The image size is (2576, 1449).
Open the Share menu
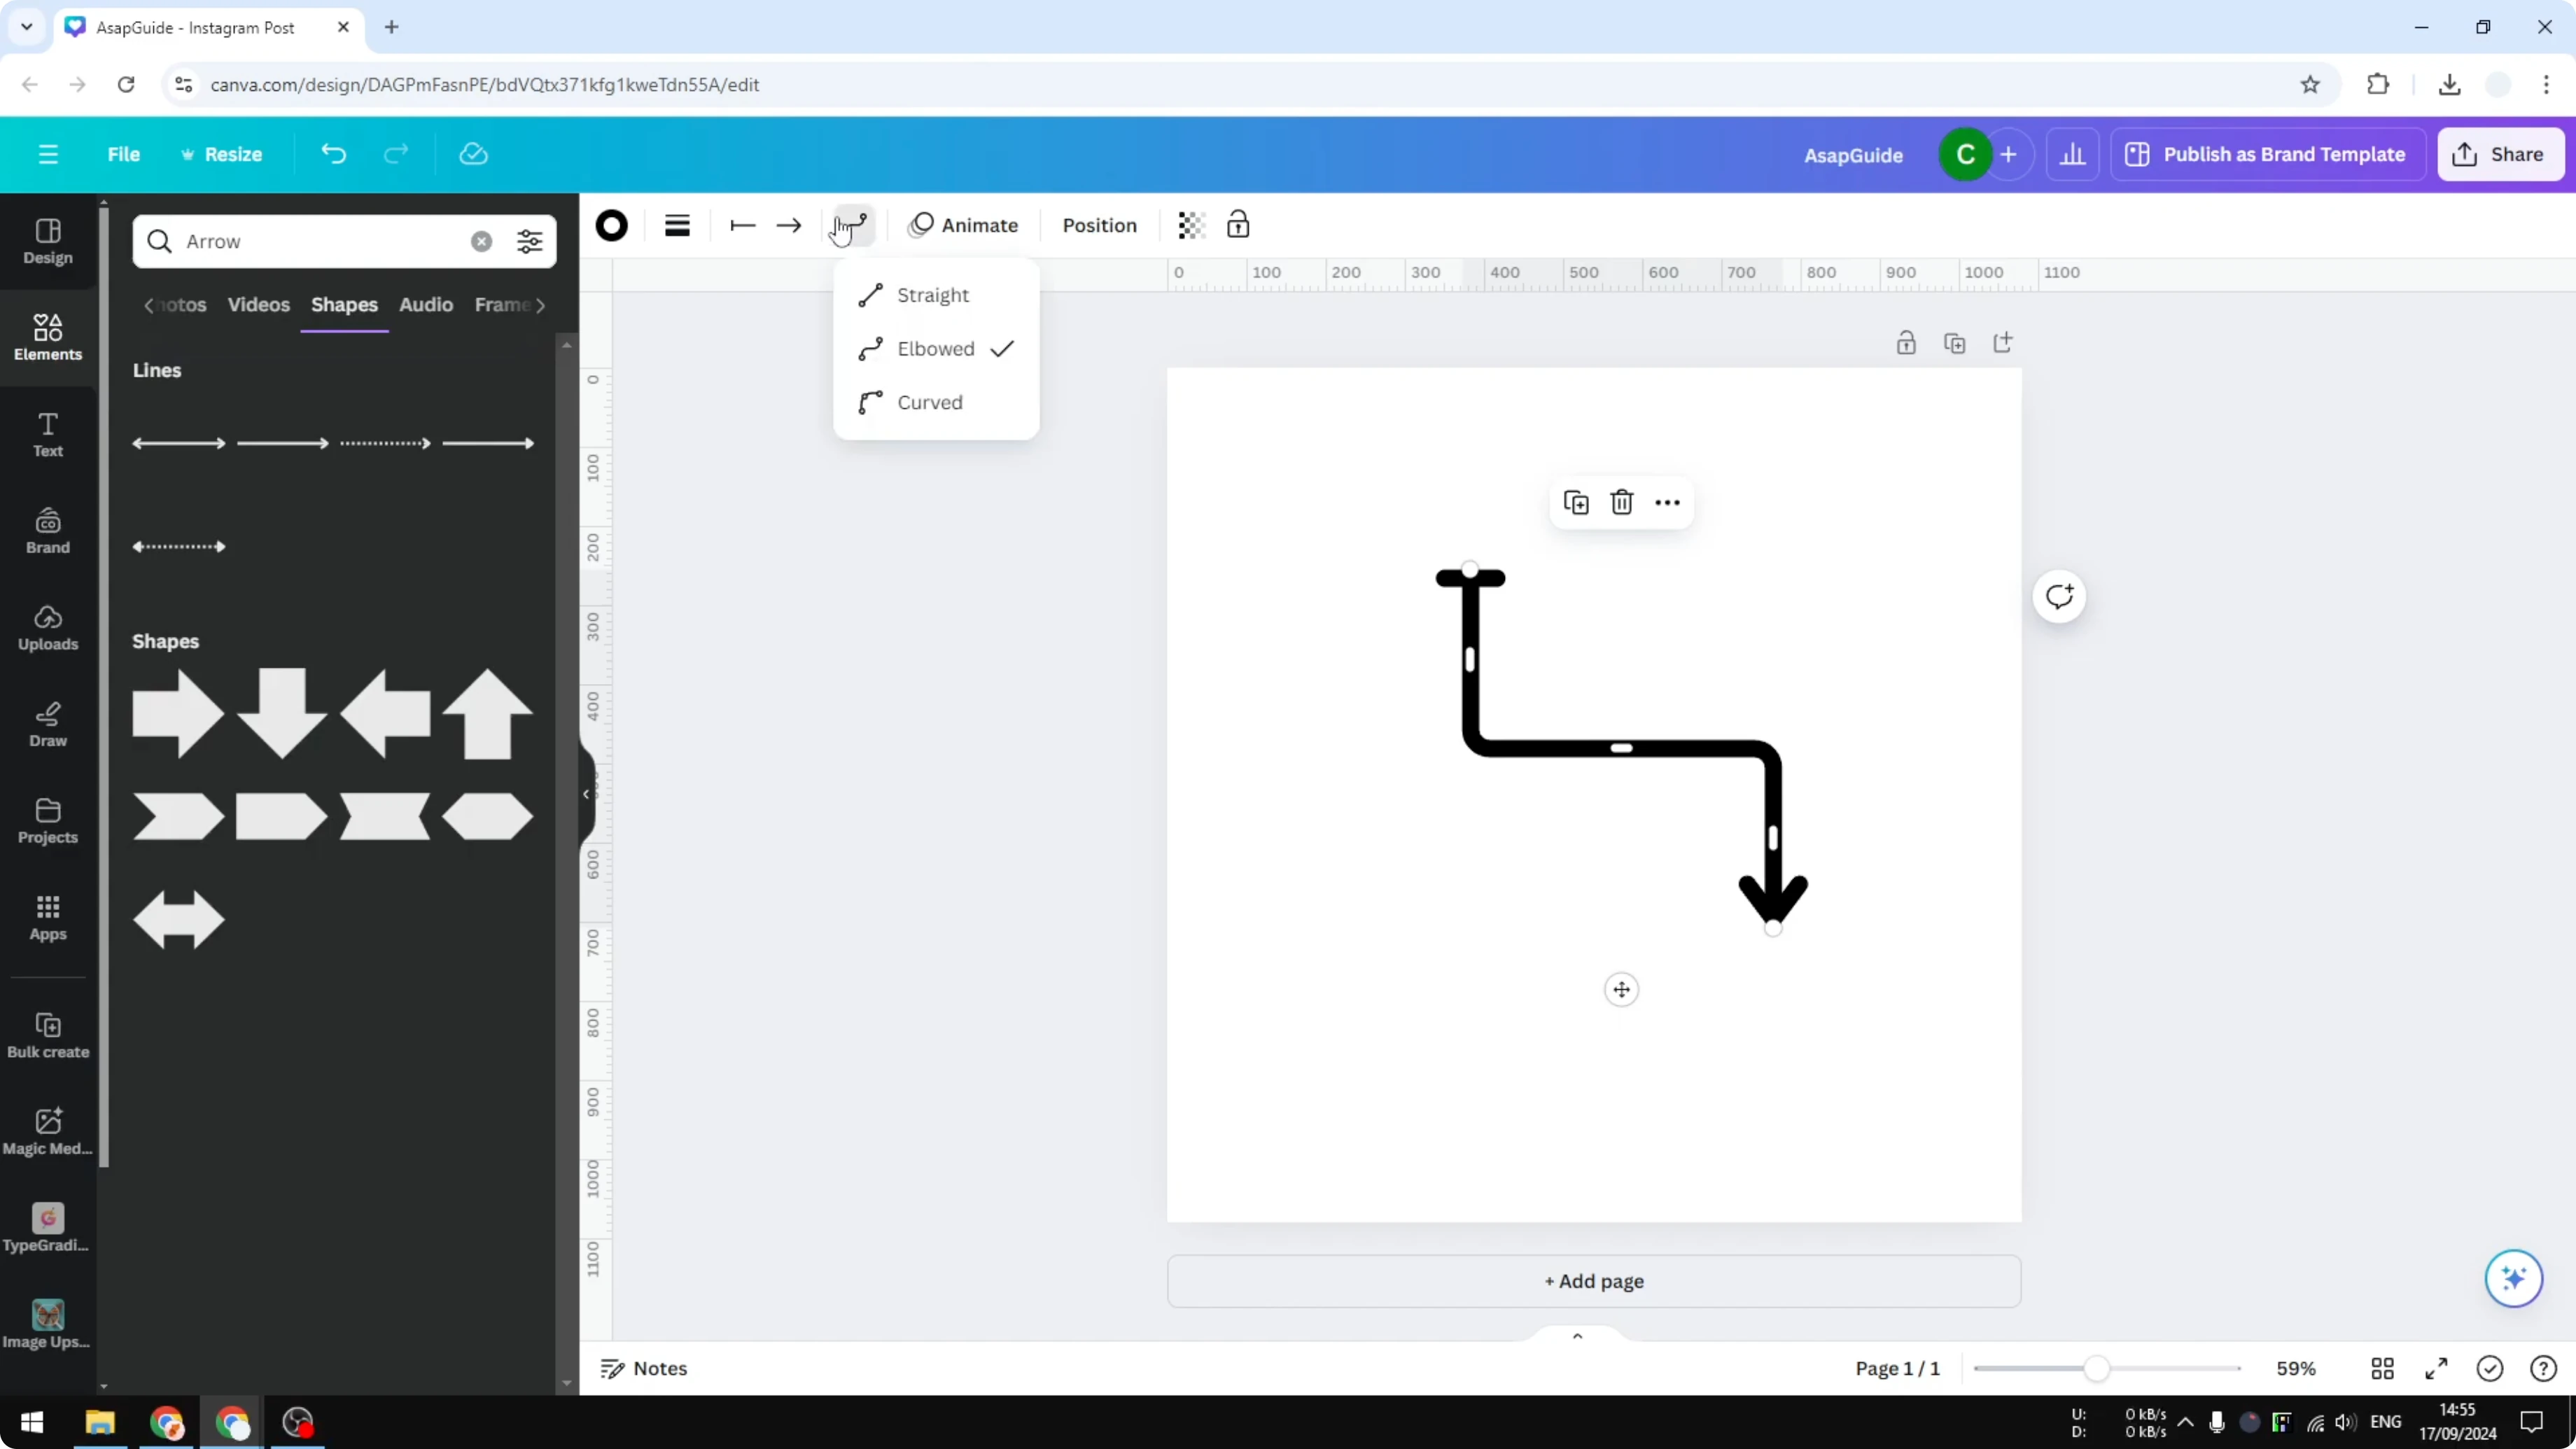[x=2499, y=154]
